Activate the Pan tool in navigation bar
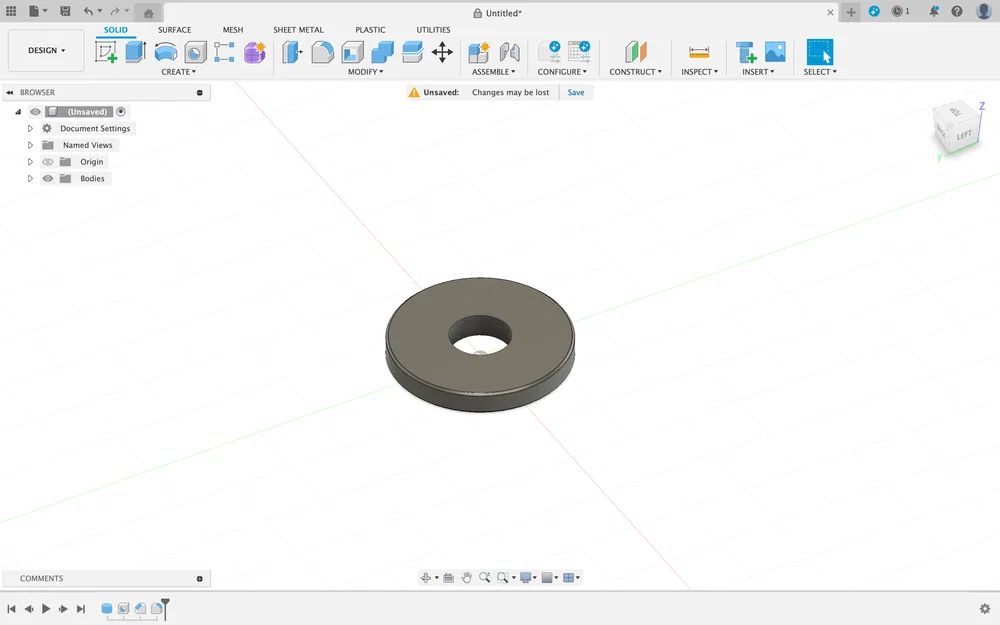 [466, 577]
